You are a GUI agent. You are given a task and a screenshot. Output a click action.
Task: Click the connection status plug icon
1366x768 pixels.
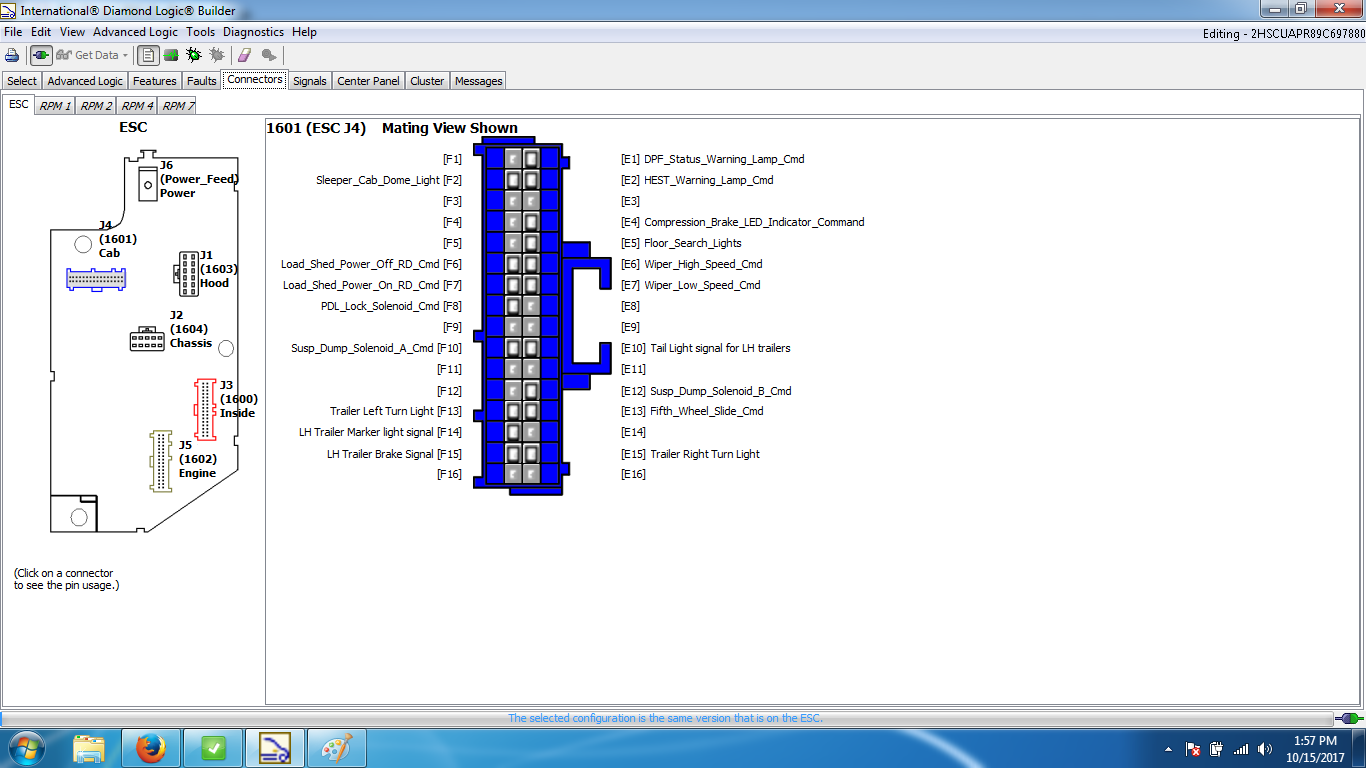pos(1349,718)
